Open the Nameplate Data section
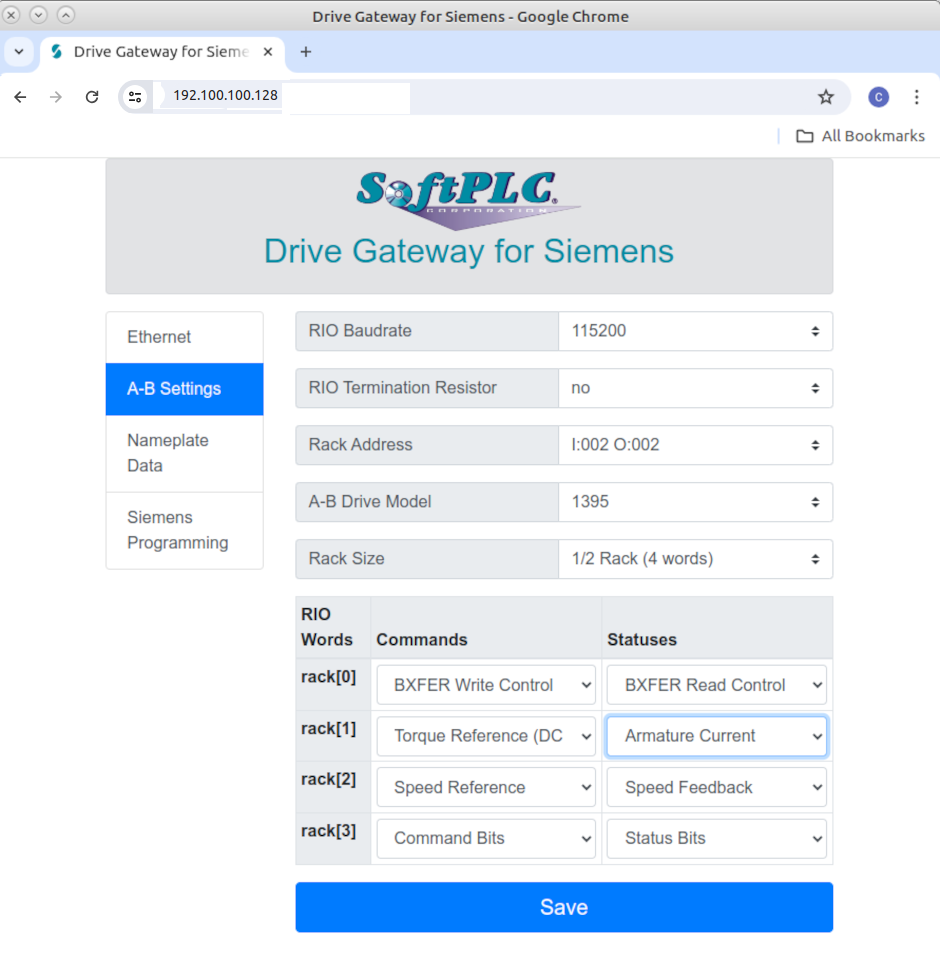Viewport: 940px width, 959px height. [x=167, y=453]
